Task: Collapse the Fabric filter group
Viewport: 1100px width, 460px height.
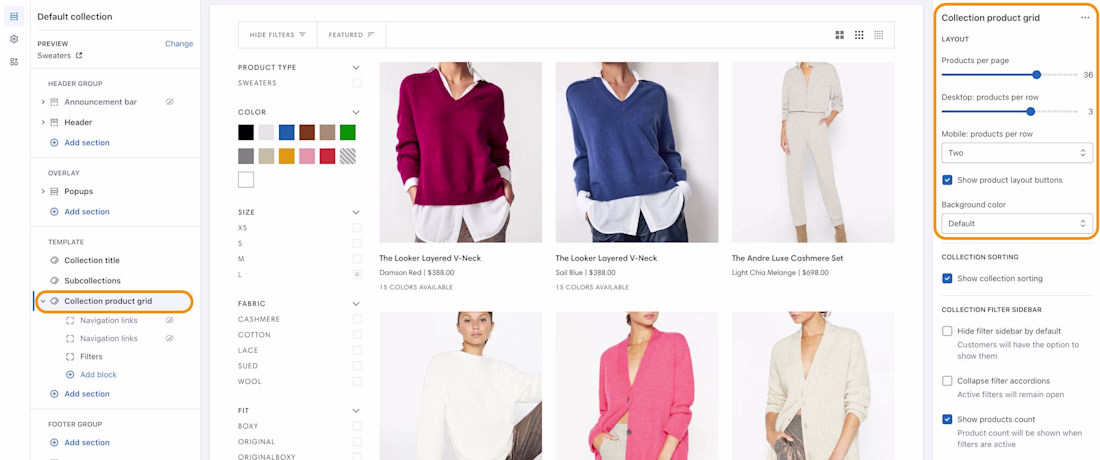Action: click(x=356, y=304)
